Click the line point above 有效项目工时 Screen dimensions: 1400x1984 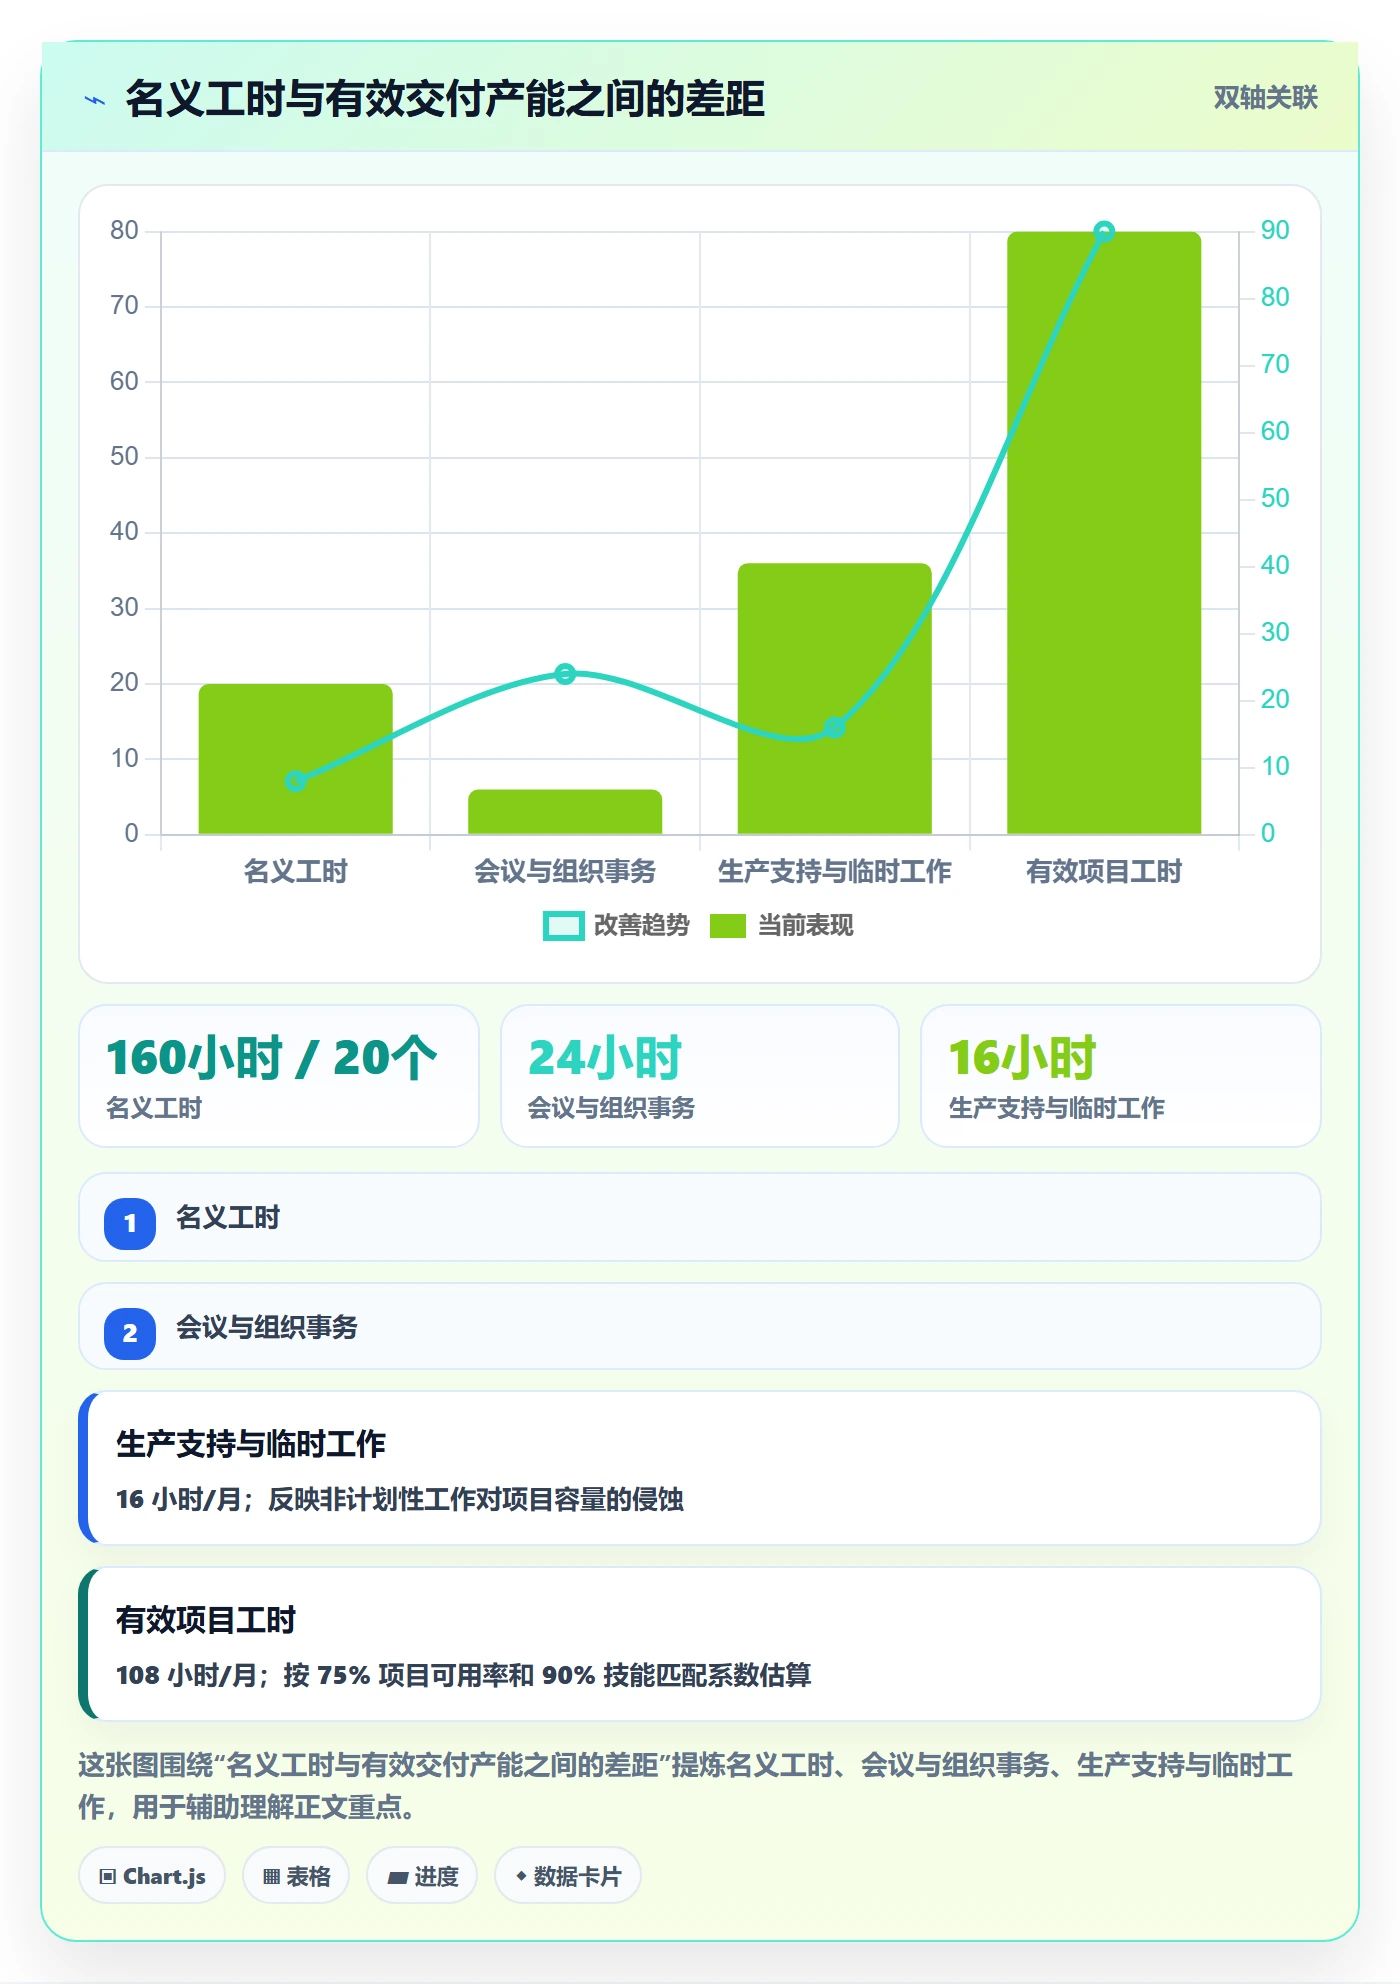(1104, 232)
